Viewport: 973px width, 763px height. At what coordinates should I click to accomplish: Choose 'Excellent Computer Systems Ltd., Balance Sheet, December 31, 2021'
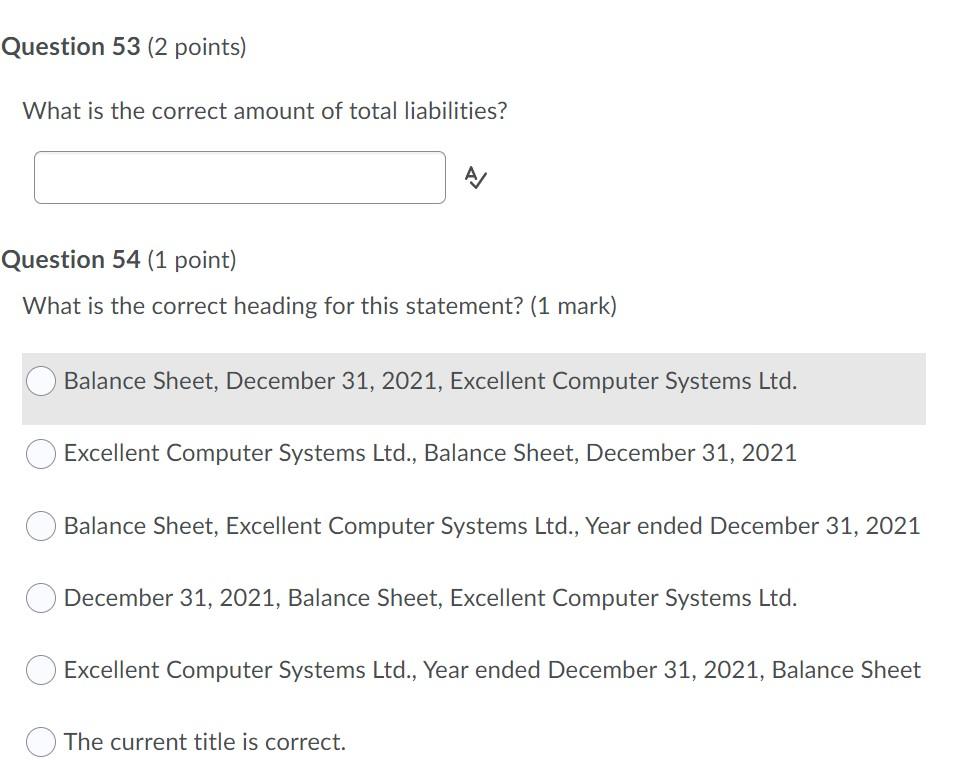coord(40,453)
